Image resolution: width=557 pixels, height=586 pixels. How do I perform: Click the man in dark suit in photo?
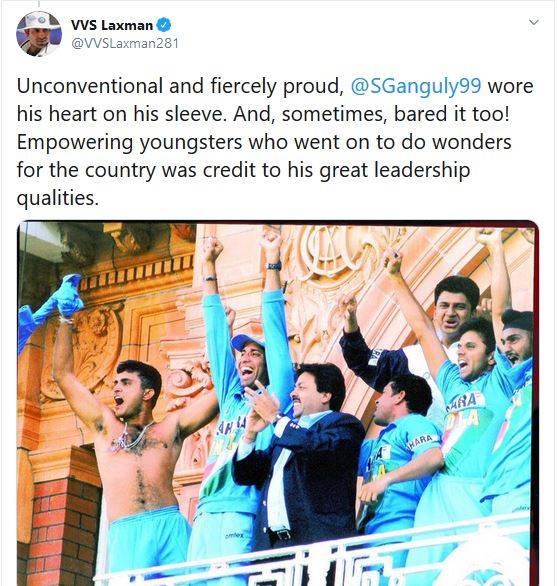click(x=301, y=456)
